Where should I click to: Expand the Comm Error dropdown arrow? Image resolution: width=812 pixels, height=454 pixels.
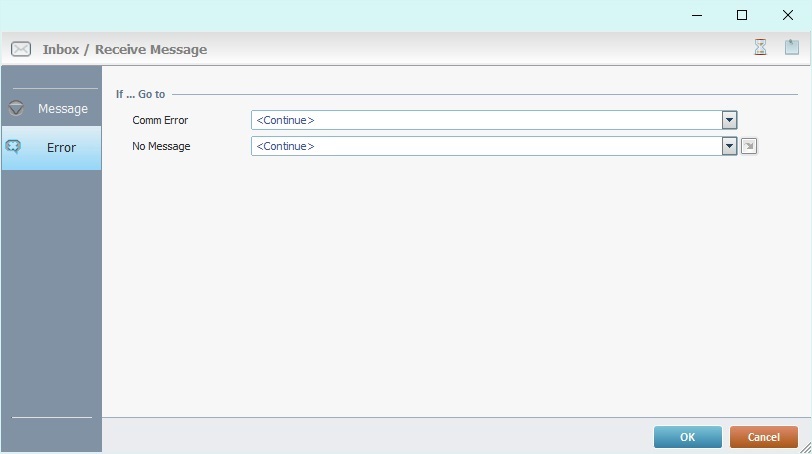[729, 120]
